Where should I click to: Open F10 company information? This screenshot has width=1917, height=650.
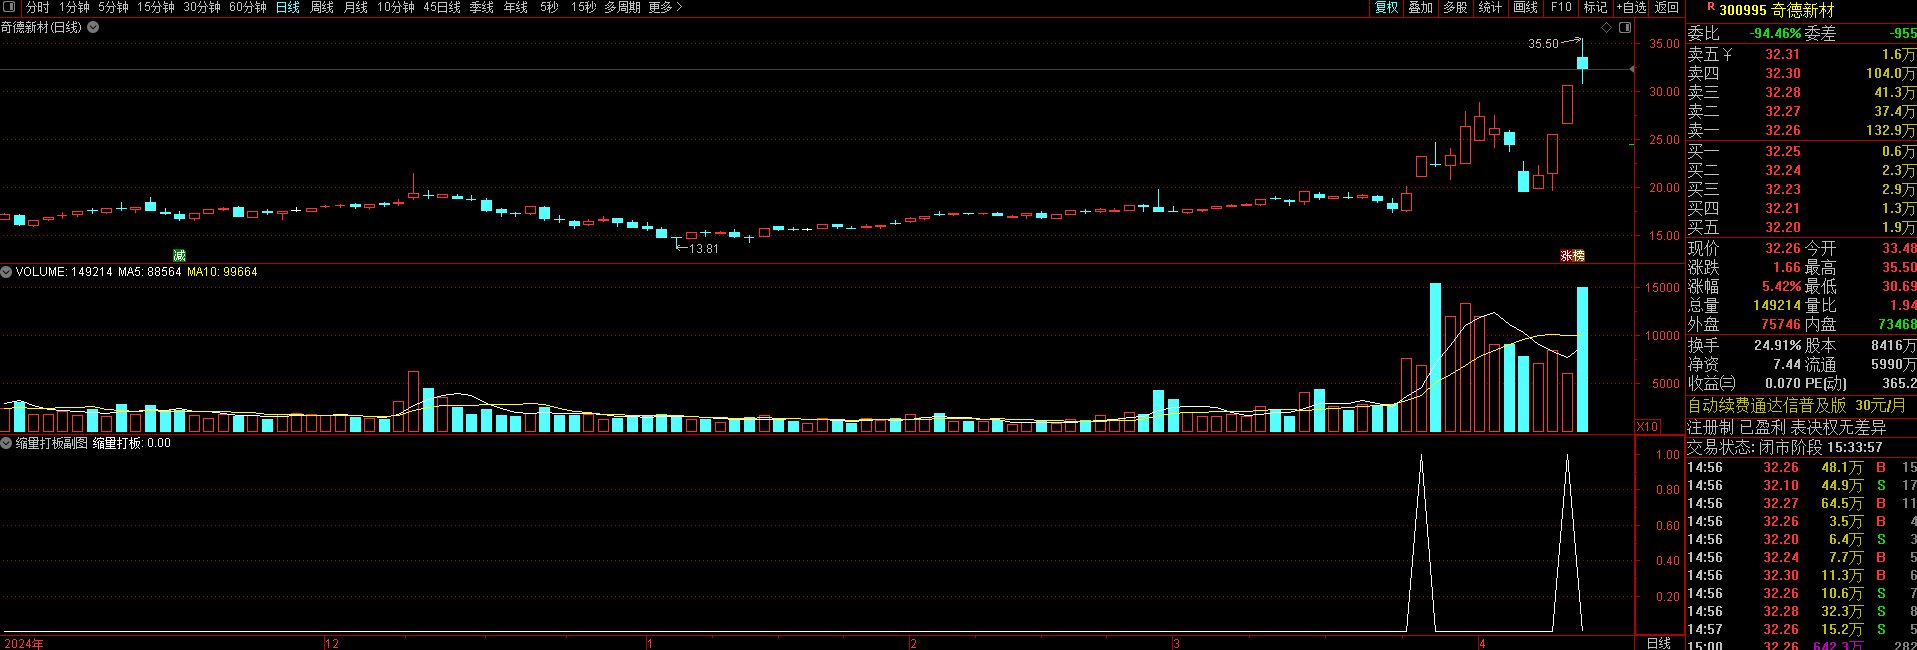(x=1561, y=7)
